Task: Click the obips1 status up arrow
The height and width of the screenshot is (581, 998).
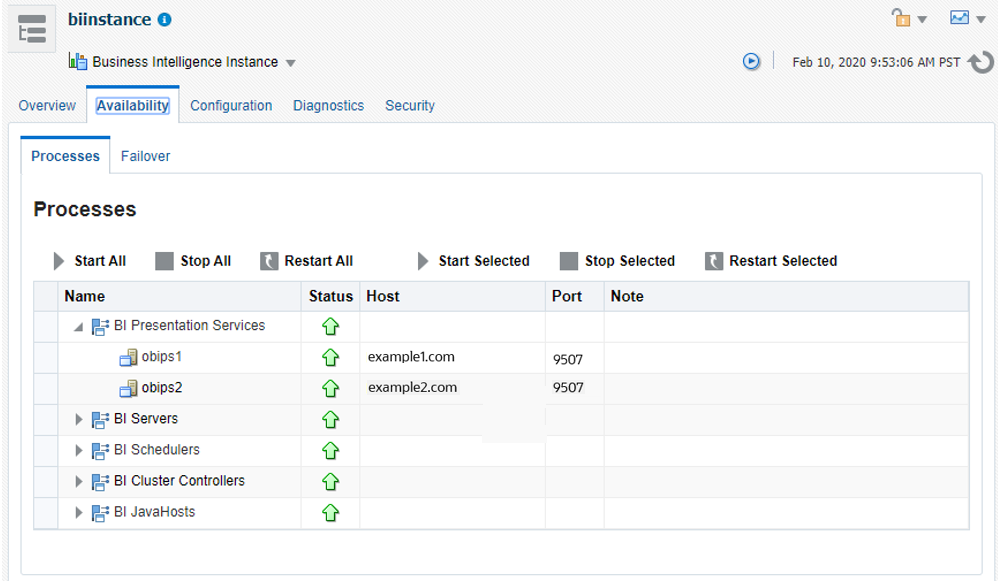Action: coord(330,357)
